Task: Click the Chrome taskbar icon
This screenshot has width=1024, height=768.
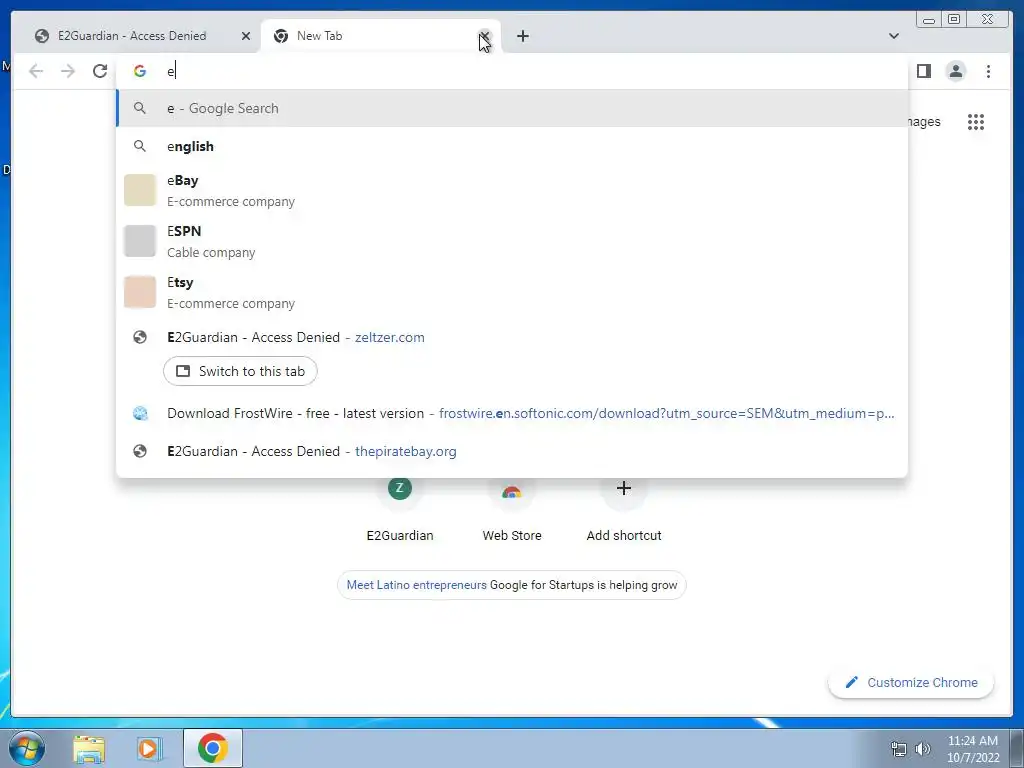Action: (x=213, y=748)
